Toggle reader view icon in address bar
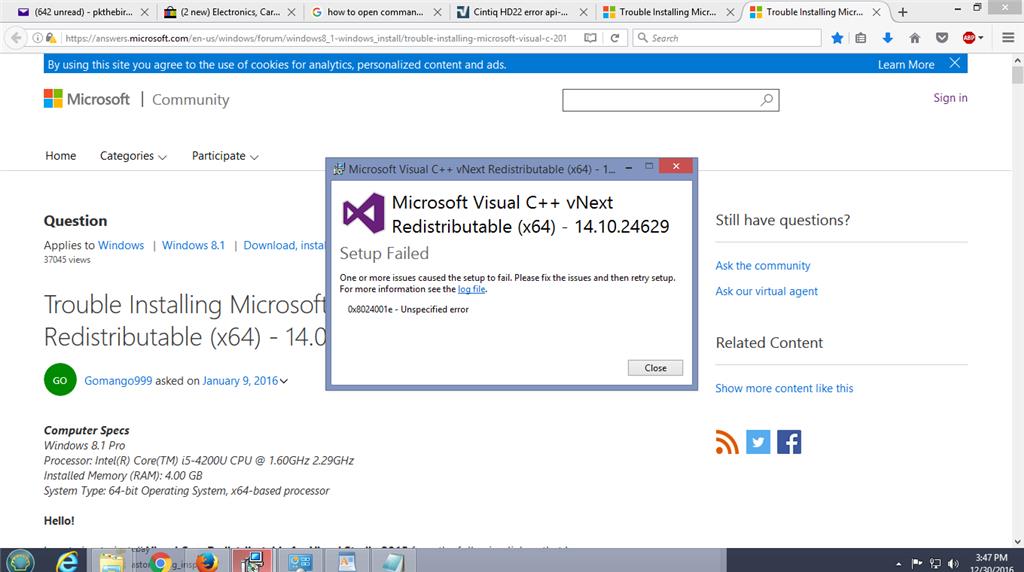Image resolution: width=1024 pixels, height=572 pixels. pos(590,38)
